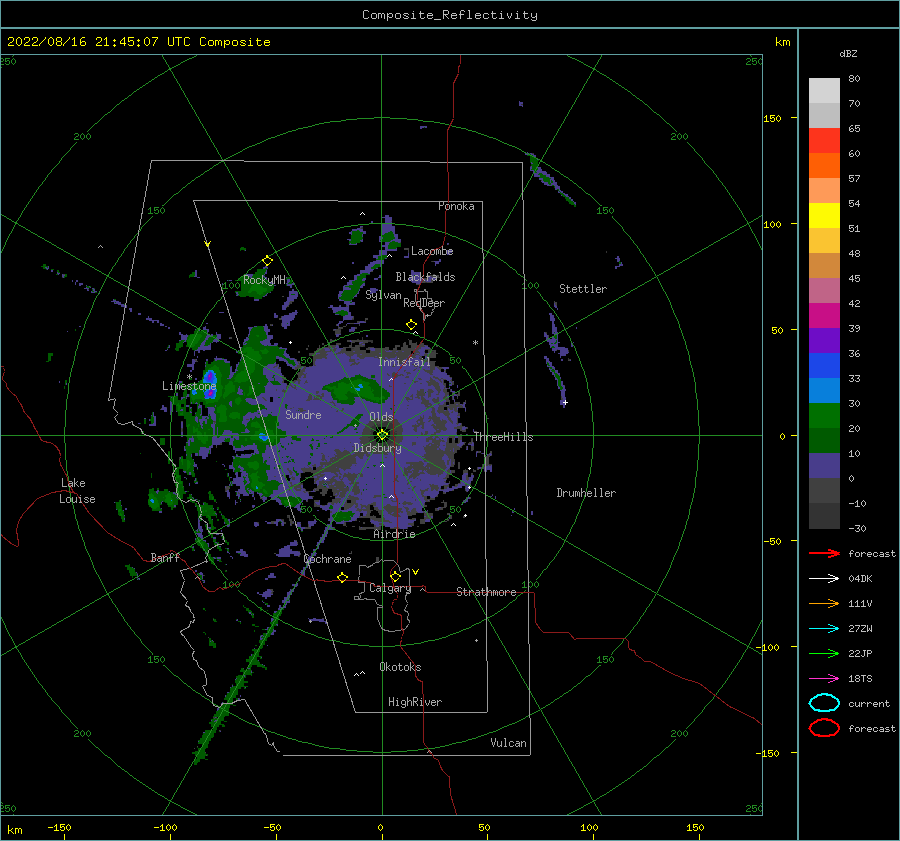Click the orange 111V arrow icon
Screen dimensions: 900x841
point(824,603)
